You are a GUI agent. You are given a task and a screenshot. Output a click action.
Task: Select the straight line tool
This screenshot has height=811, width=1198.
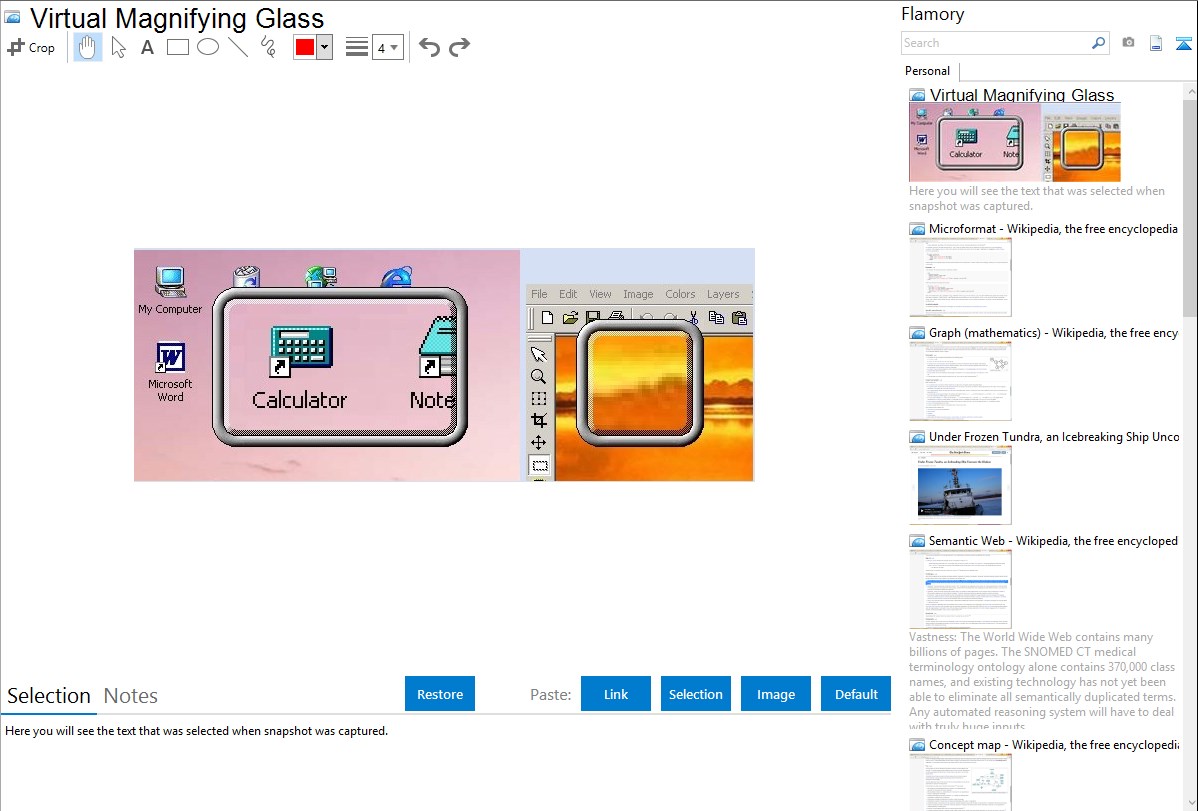237,47
